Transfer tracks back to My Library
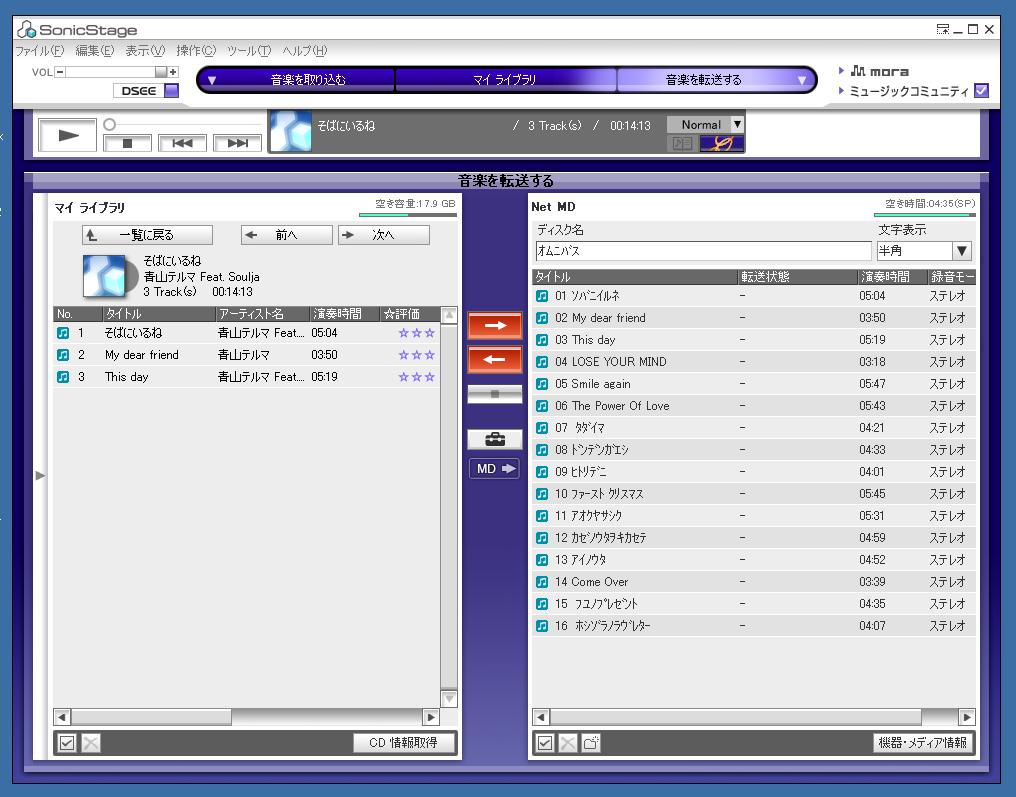The width and height of the screenshot is (1016, 797). (494, 360)
